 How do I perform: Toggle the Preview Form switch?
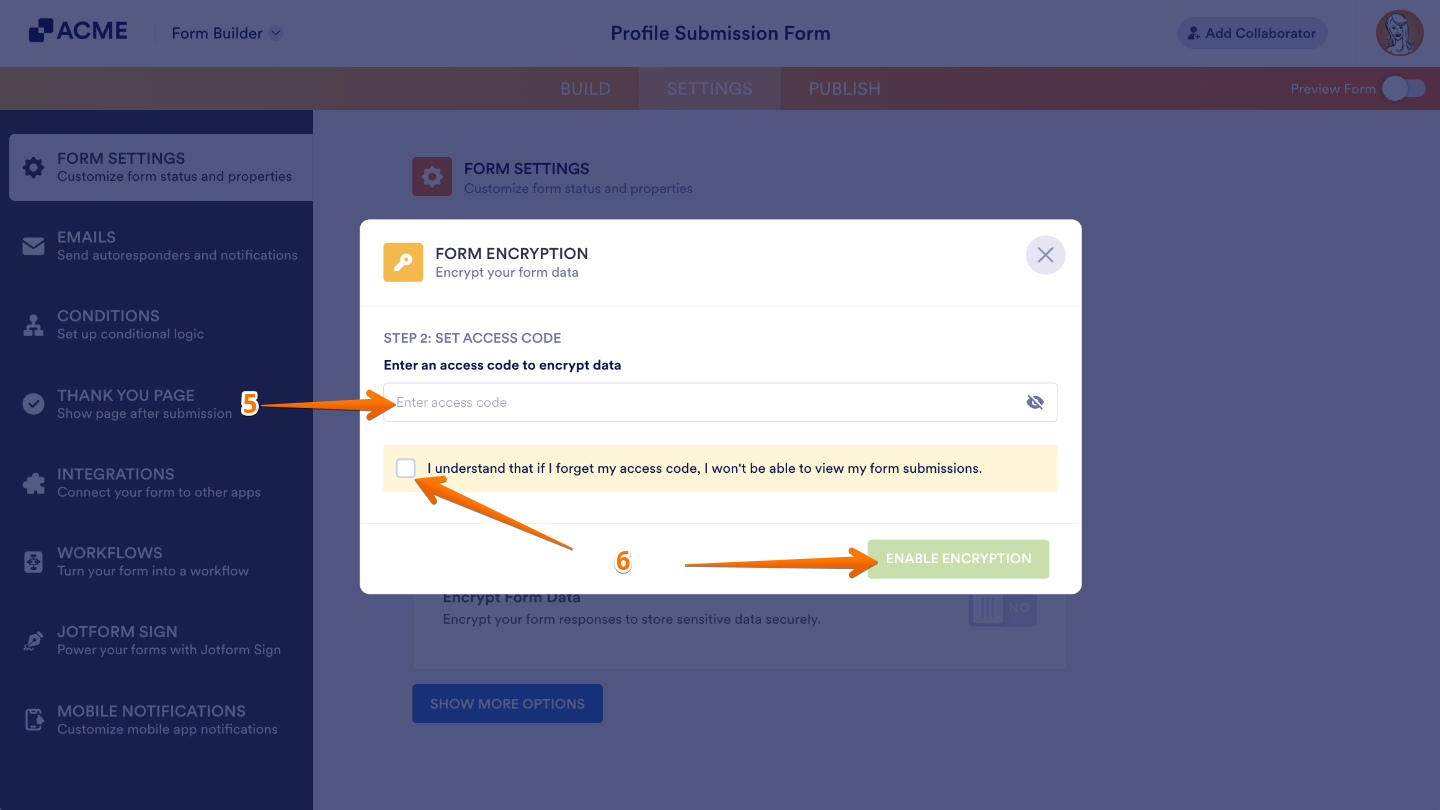1403,88
